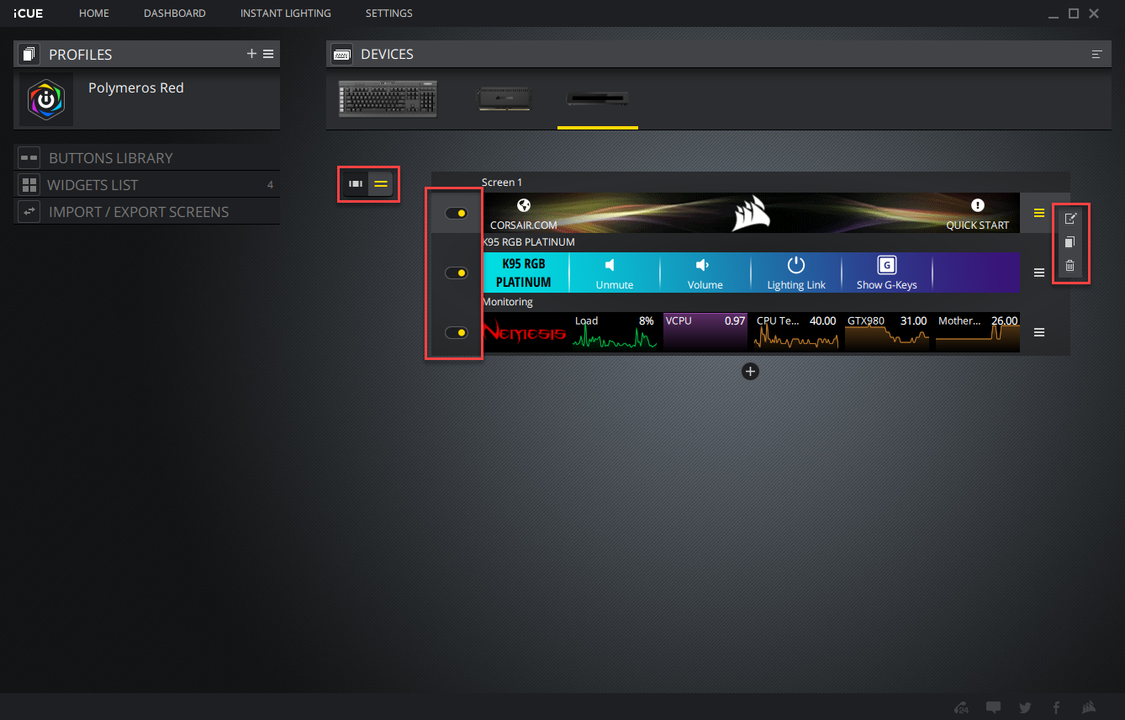
Task: Click the Unmute speaker button
Action: [614, 273]
